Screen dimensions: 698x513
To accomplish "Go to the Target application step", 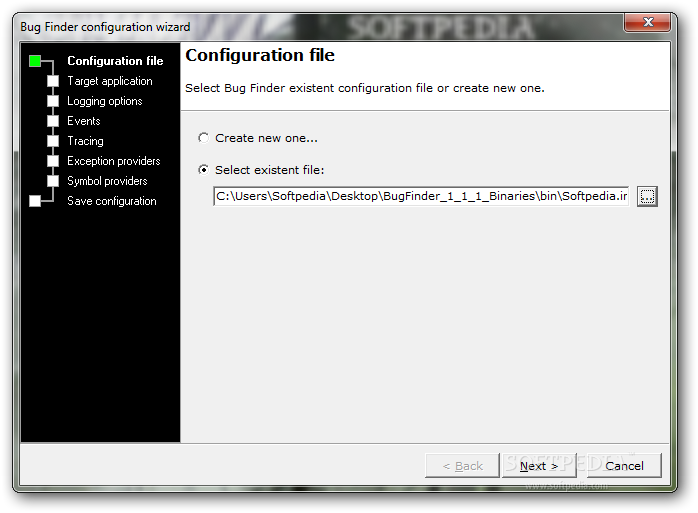I will coord(110,81).
